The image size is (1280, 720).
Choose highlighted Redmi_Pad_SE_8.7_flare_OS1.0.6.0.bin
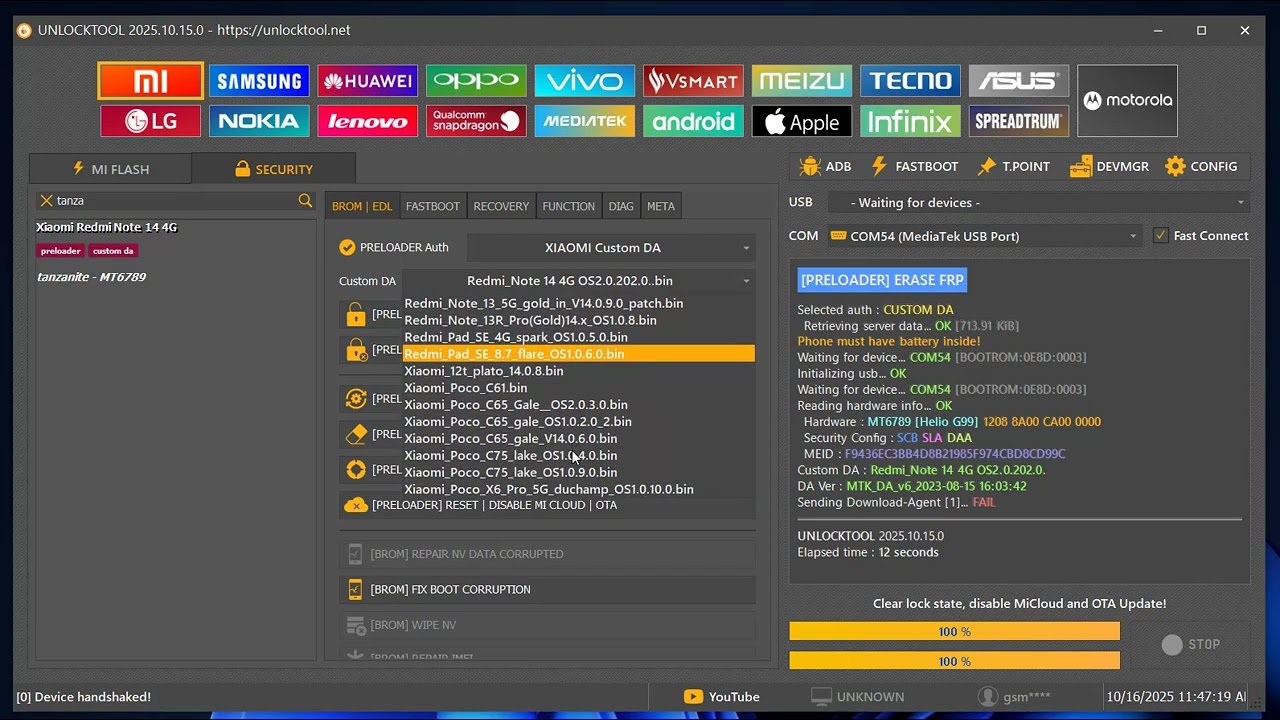(x=579, y=354)
